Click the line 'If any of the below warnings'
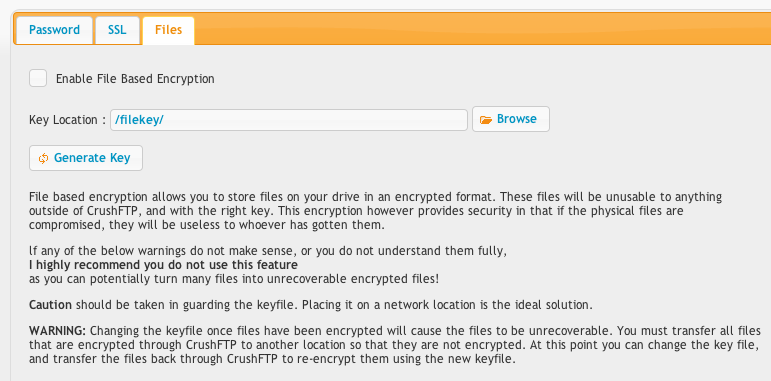Screen dimensions: 771x381 (x=267, y=251)
